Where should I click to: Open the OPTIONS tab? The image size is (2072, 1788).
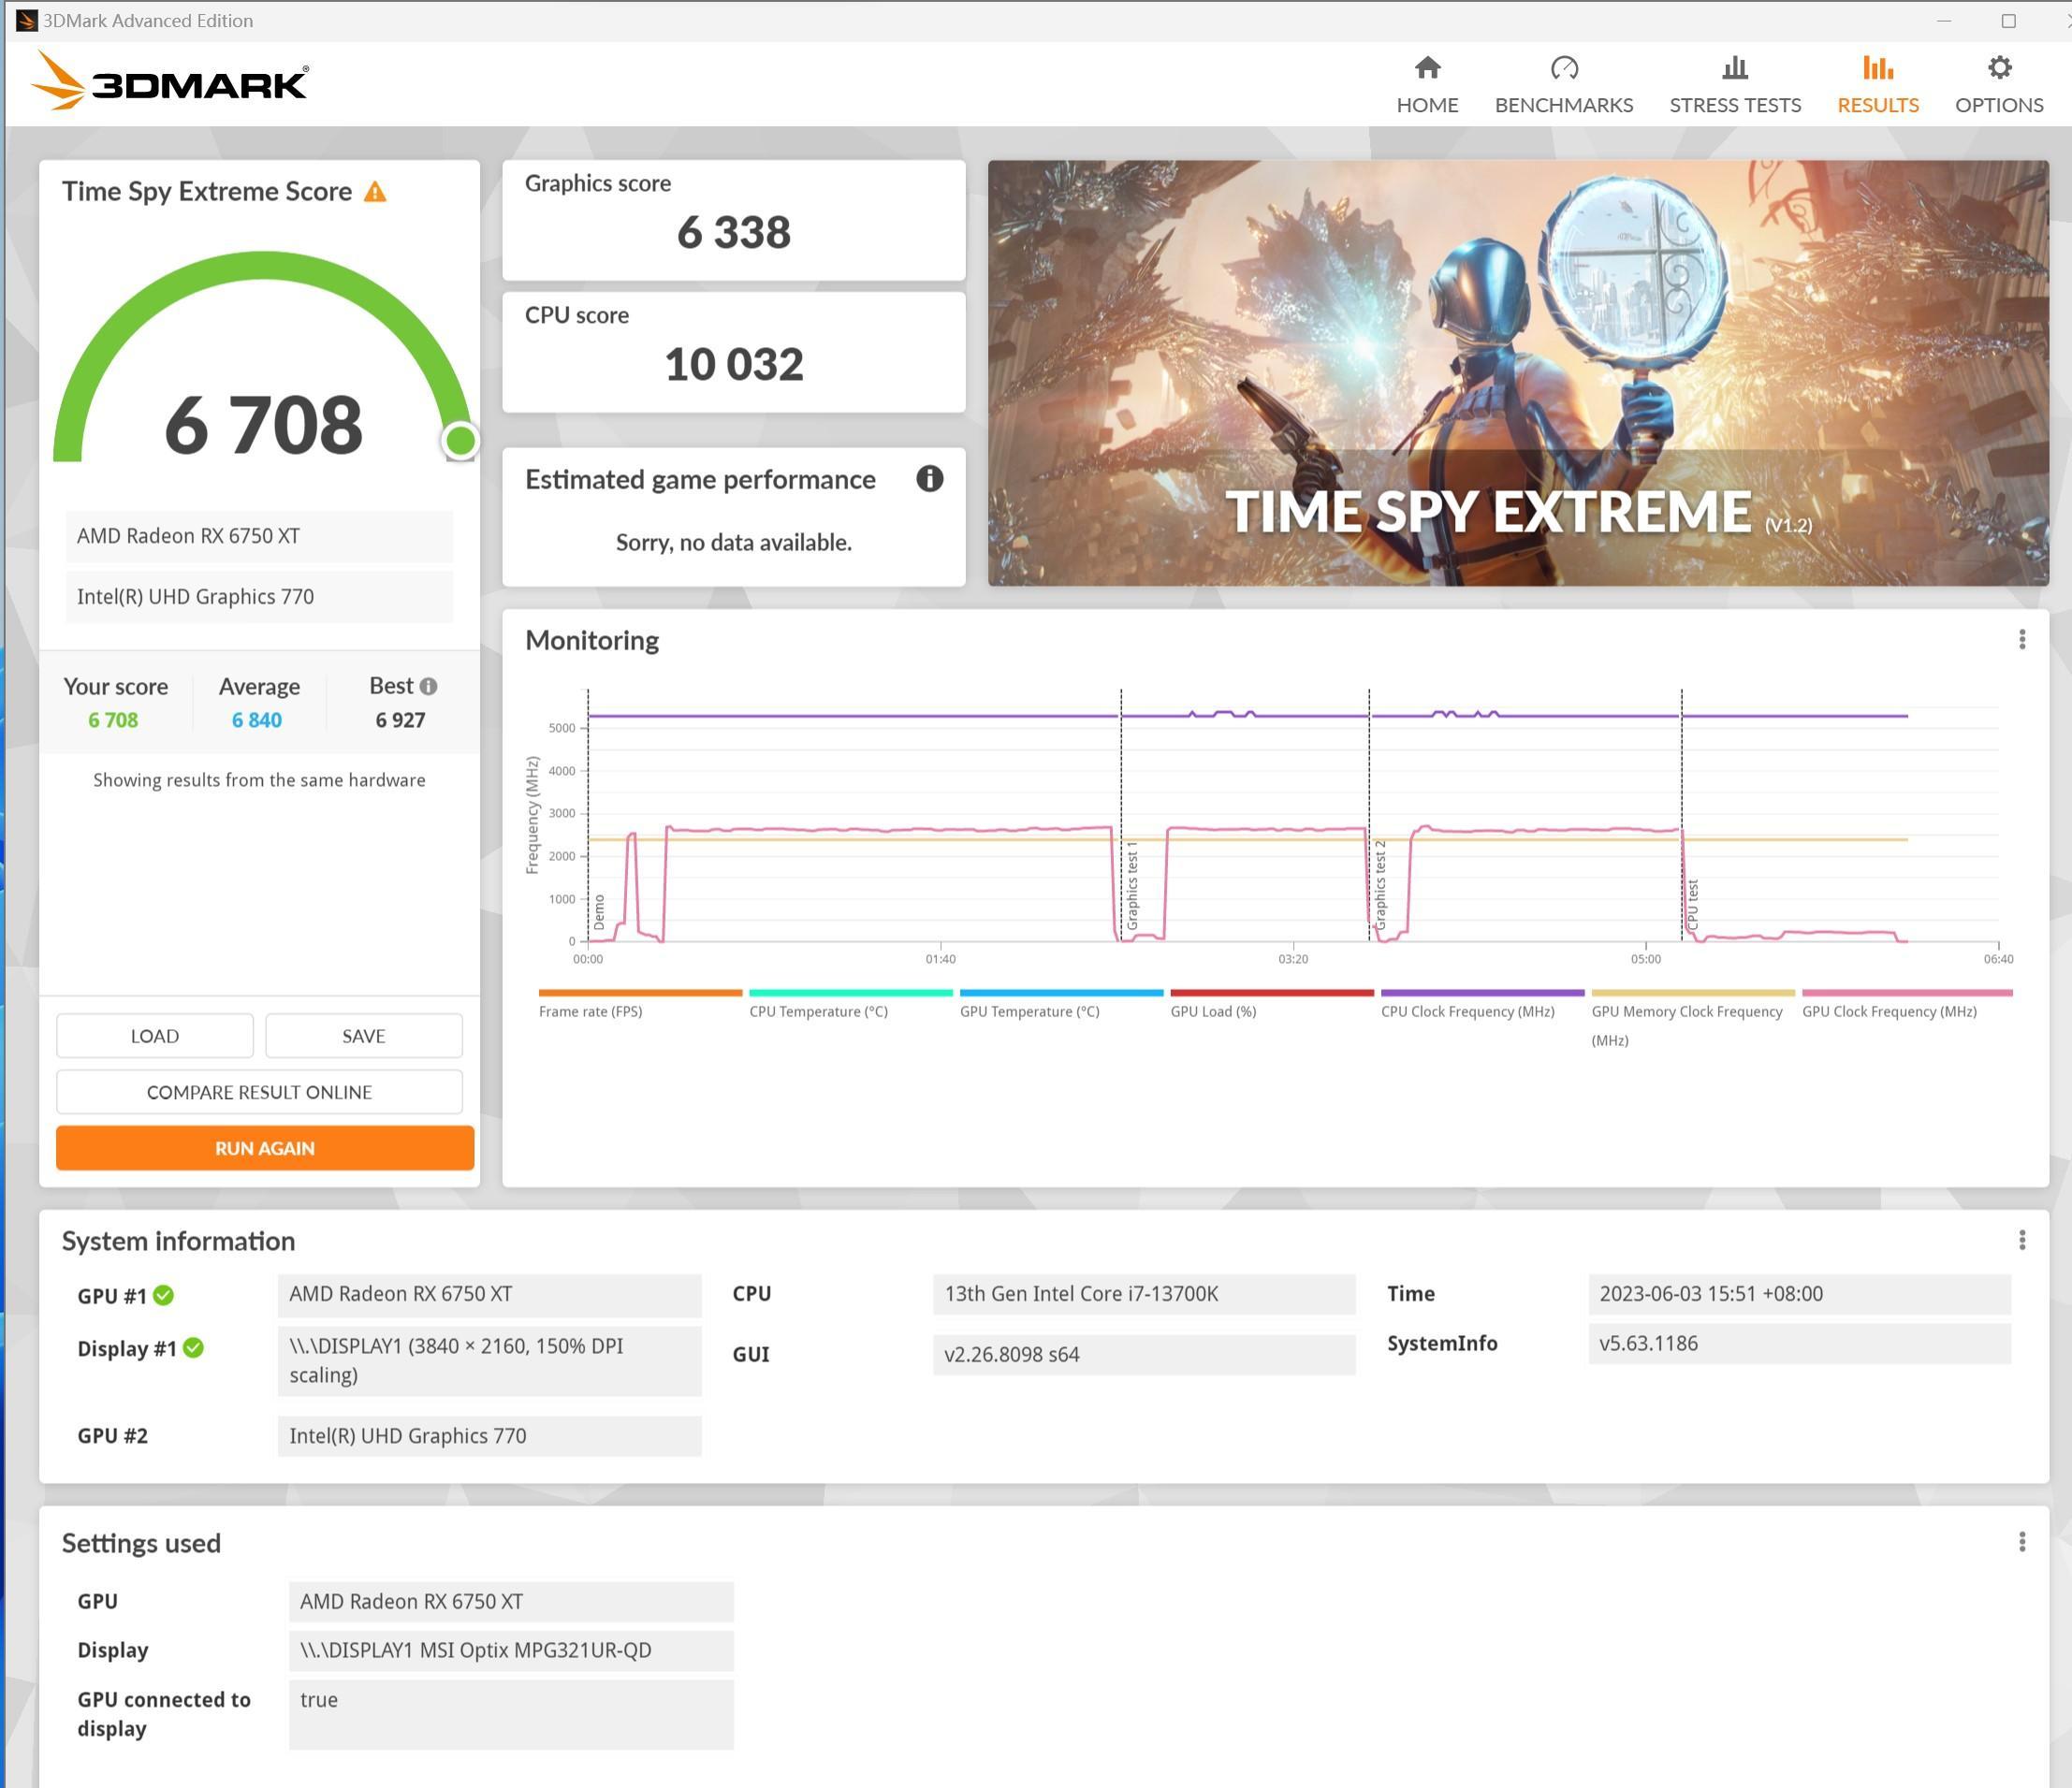click(x=1998, y=86)
